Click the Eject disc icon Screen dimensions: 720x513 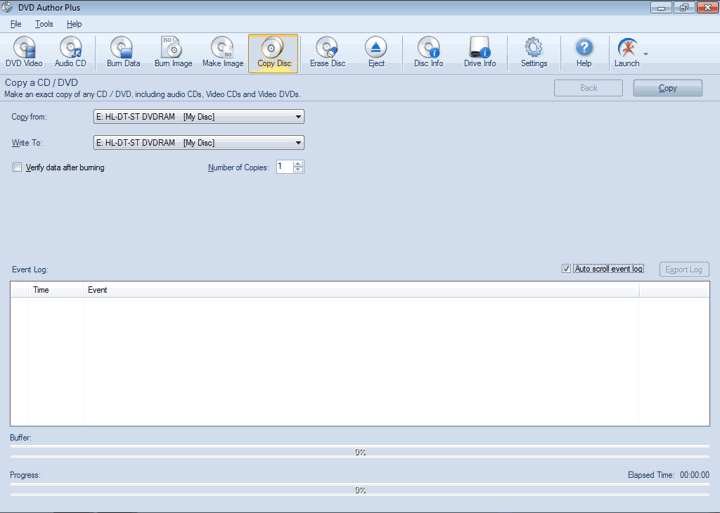click(x=376, y=53)
